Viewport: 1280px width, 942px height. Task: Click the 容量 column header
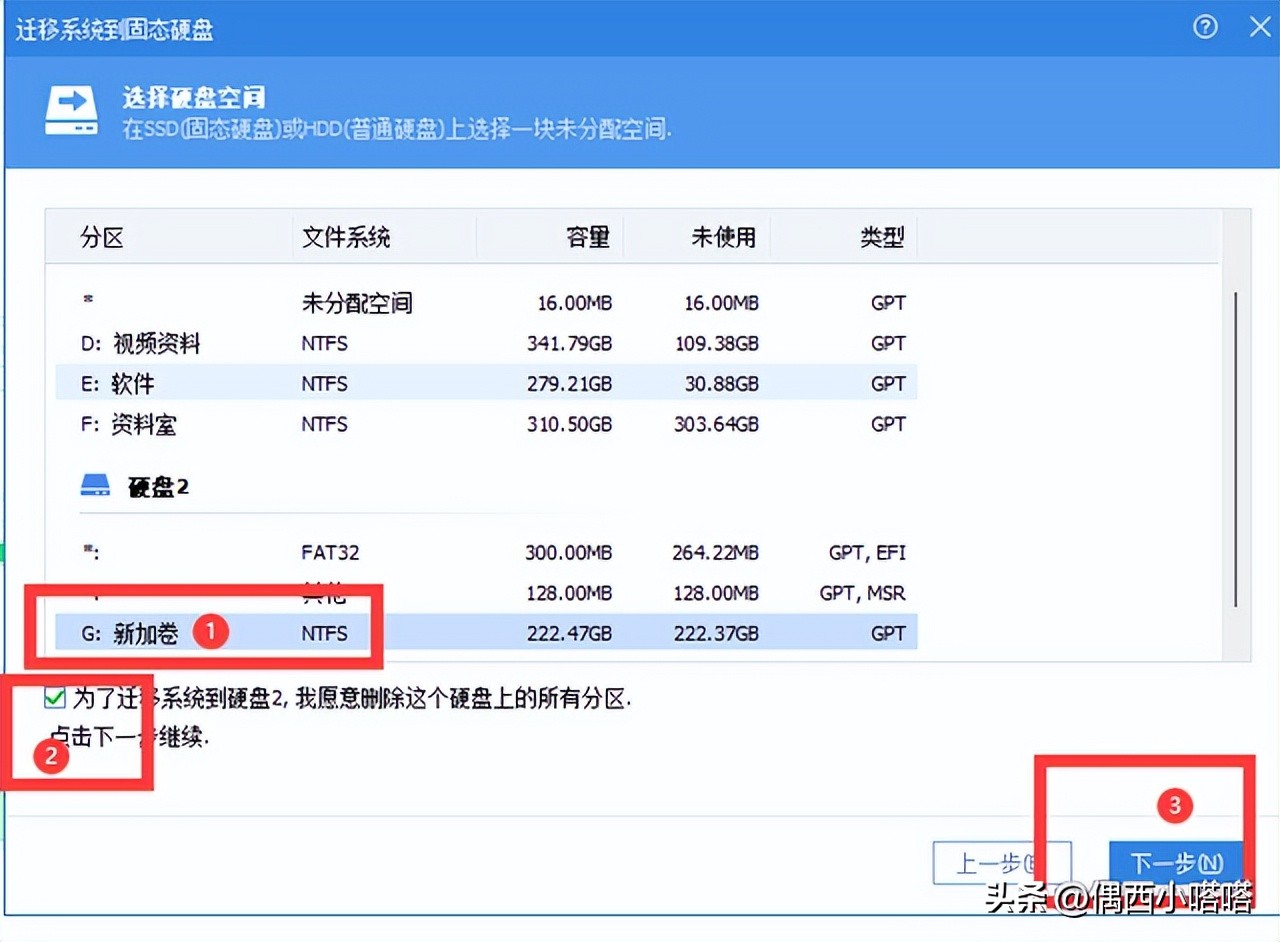[588, 237]
